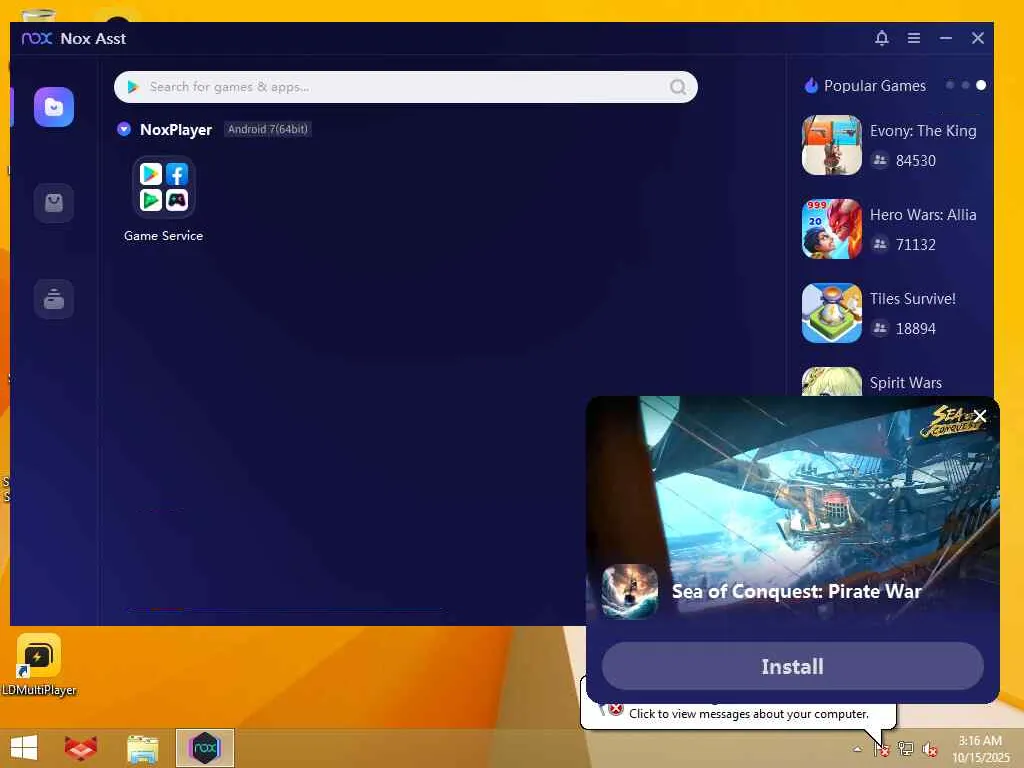1024x768 pixels.
Task: Click the Game Service label
Action: 163,236
